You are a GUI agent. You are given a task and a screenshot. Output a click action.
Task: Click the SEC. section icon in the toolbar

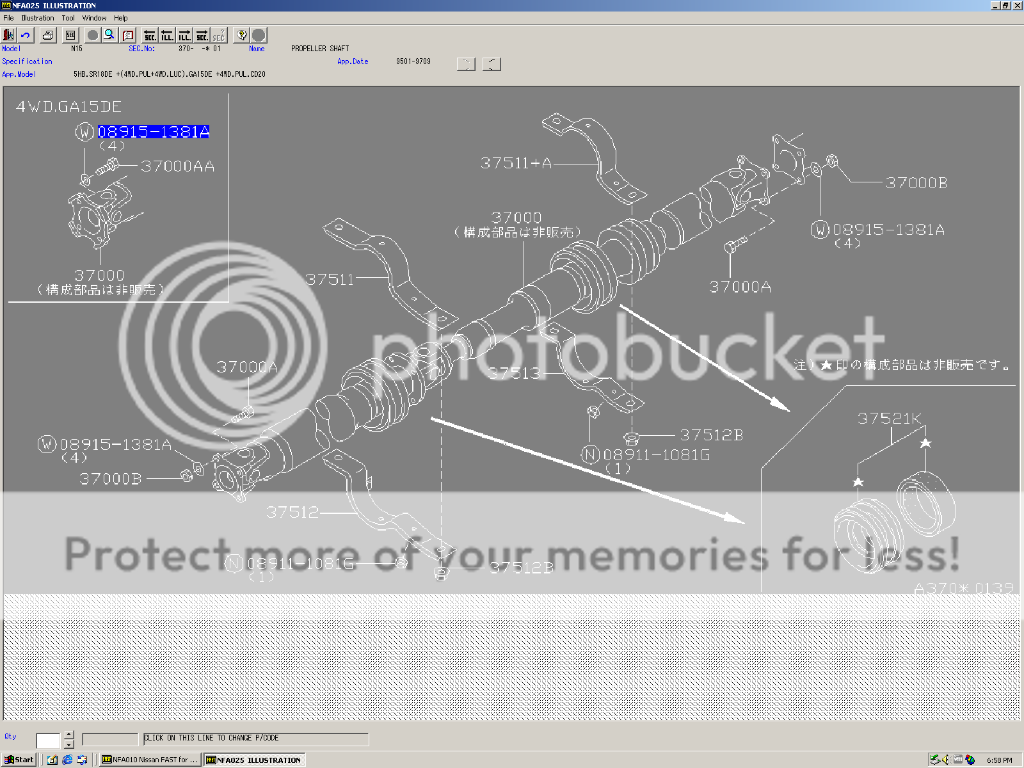click(x=149, y=35)
